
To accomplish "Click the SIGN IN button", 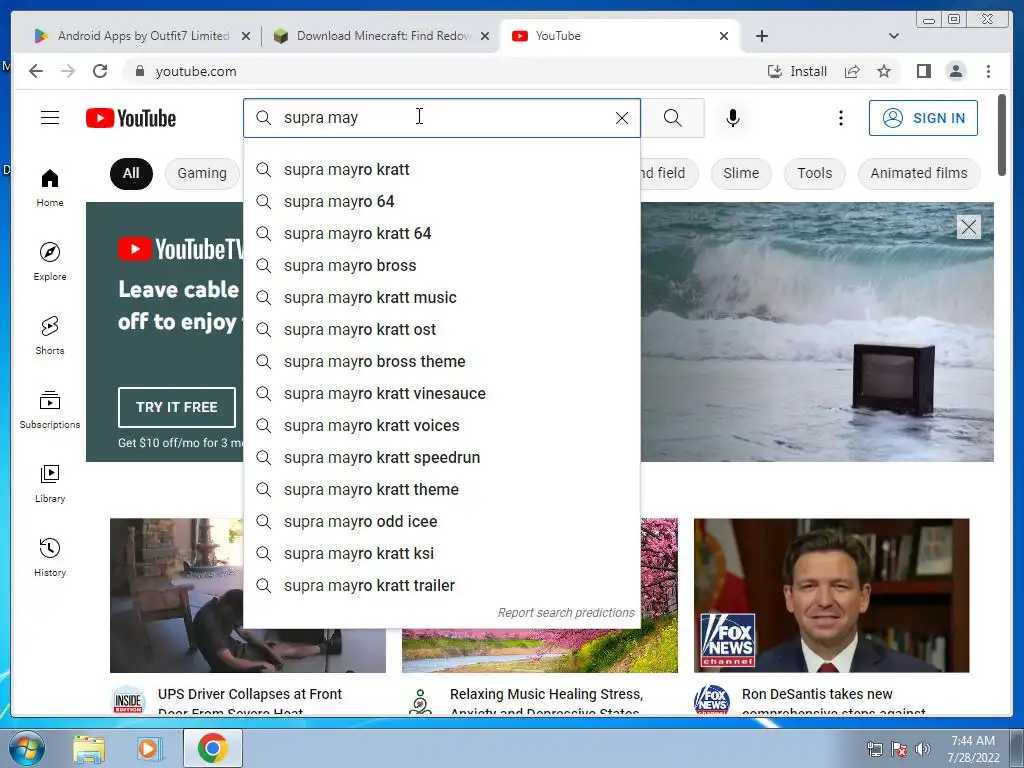I will point(923,118).
